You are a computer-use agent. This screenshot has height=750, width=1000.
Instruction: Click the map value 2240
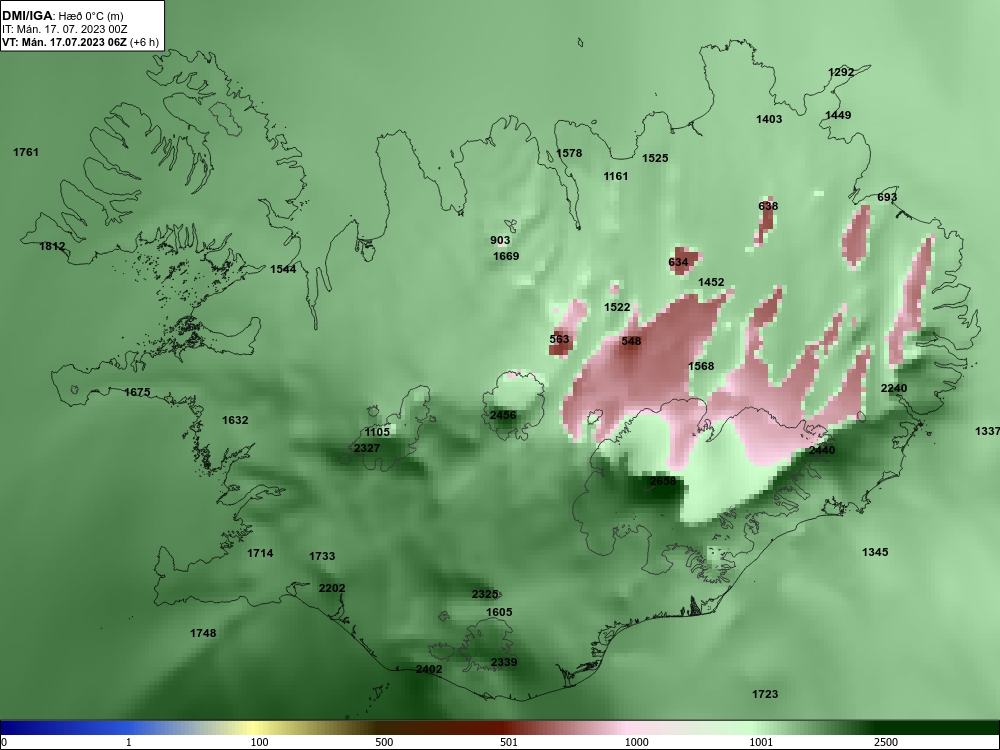pos(894,388)
